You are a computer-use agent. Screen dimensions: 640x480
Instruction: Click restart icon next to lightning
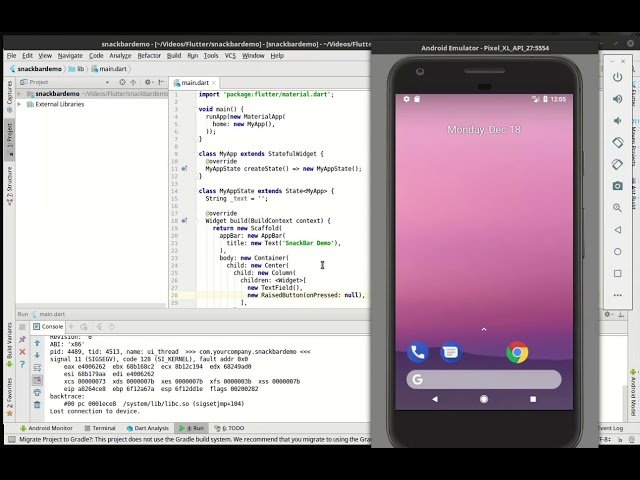tap(84, 327)
